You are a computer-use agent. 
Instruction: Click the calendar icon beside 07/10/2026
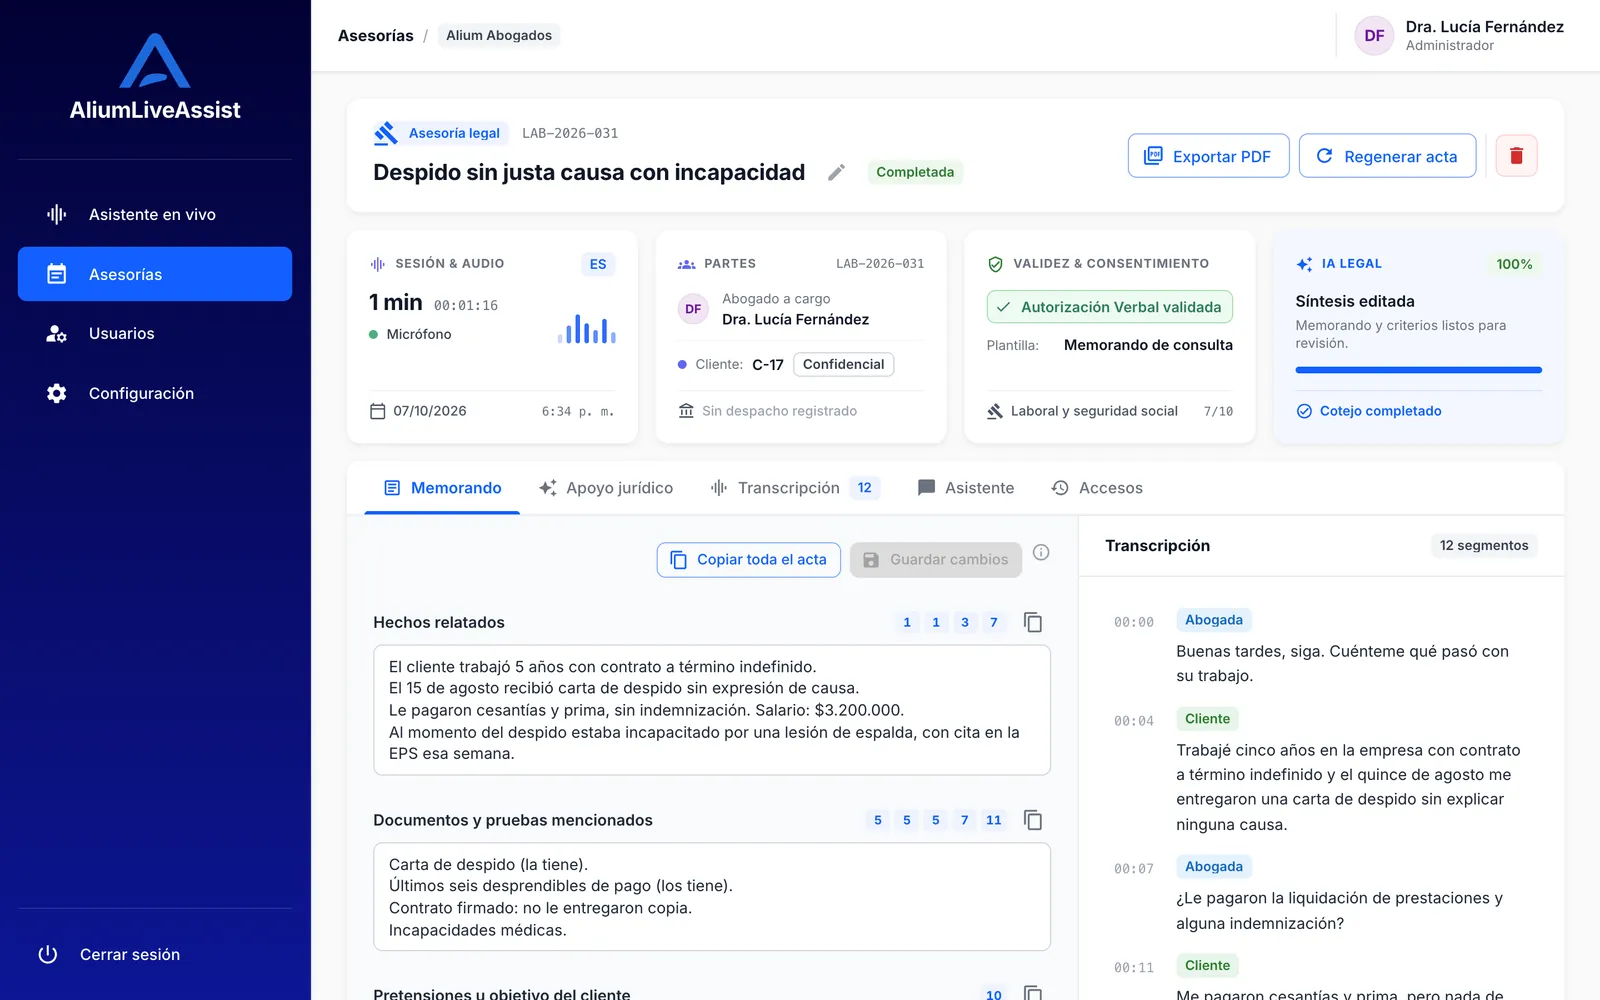[x=377, y=411]
